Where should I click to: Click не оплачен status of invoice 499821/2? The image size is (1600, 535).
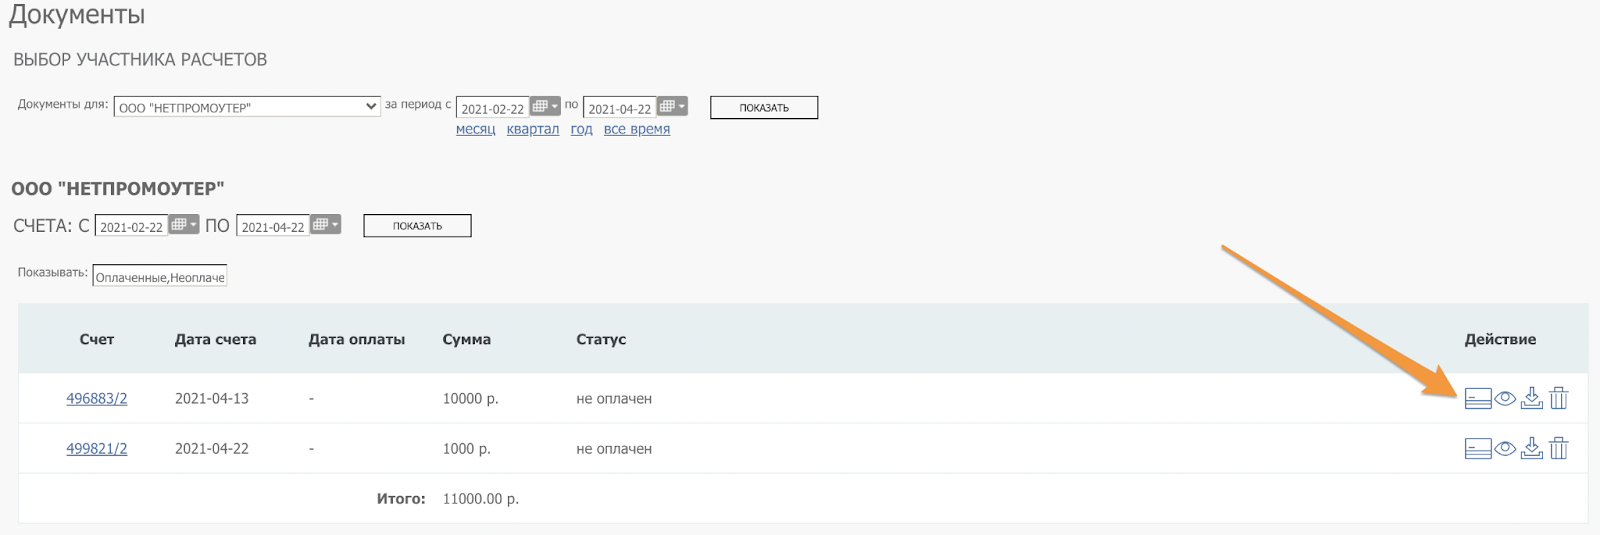[614, 448]
